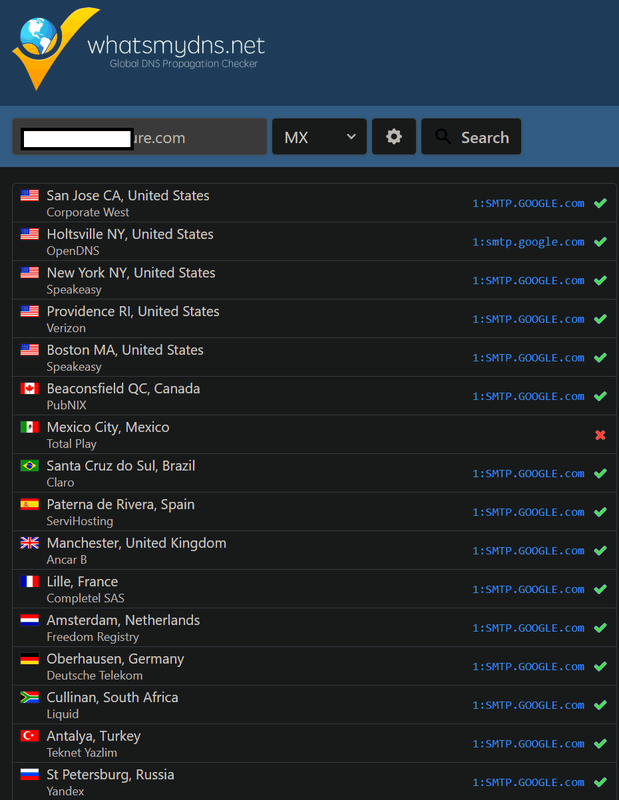Image resolution: width=619 pixels, height=800 pixels.
Task: Select the "PubNIX" provider label
Action: point(66,405)
